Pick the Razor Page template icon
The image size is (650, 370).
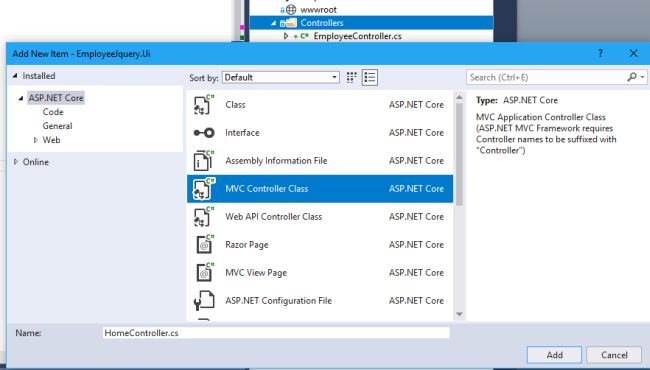205,245
